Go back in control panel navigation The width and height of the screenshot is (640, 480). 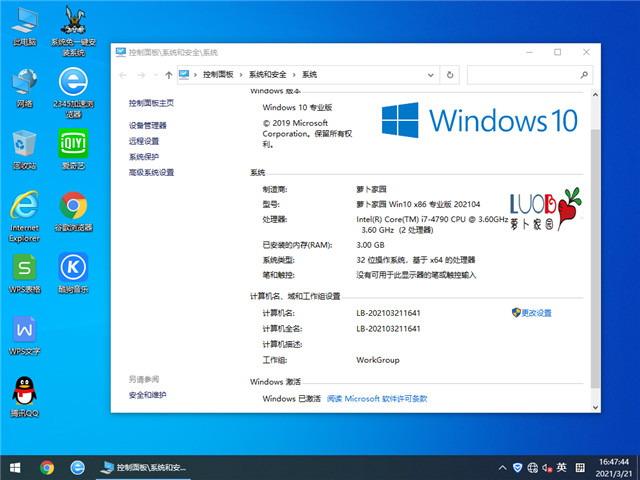click(123, 75)
